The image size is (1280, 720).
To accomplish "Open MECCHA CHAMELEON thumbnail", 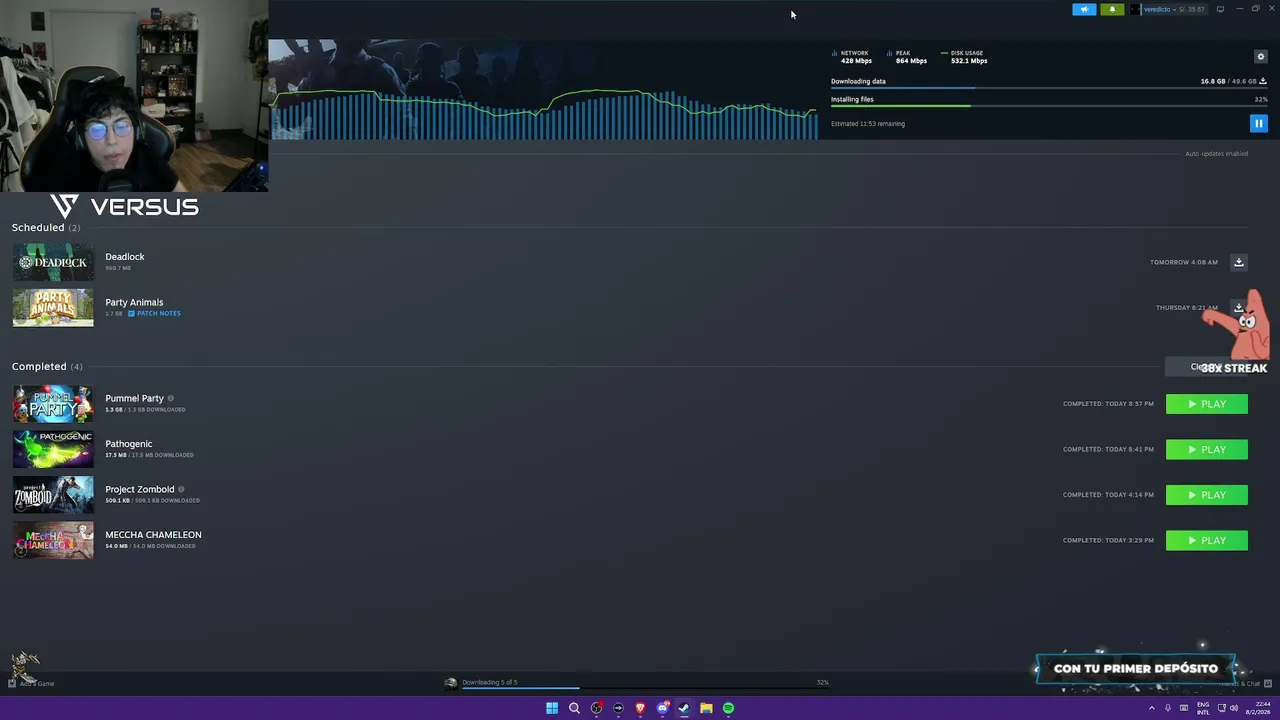I will click(x=53, y=541).
